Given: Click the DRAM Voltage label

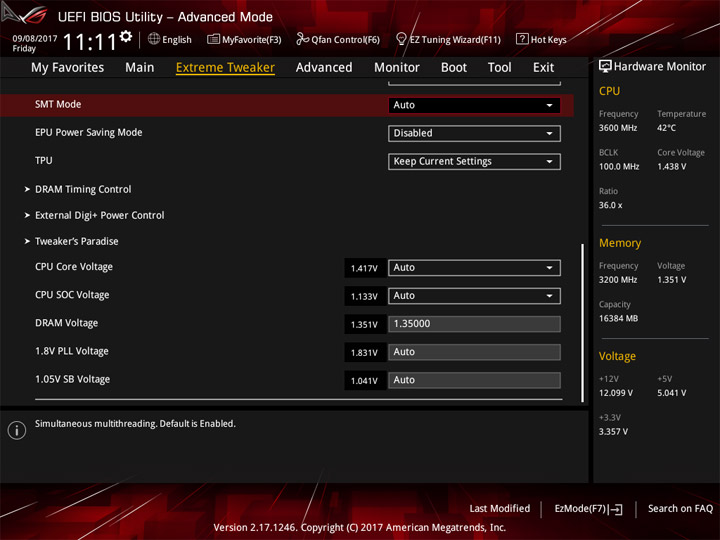Looking at the screenshot, I should tap(67, 323).
